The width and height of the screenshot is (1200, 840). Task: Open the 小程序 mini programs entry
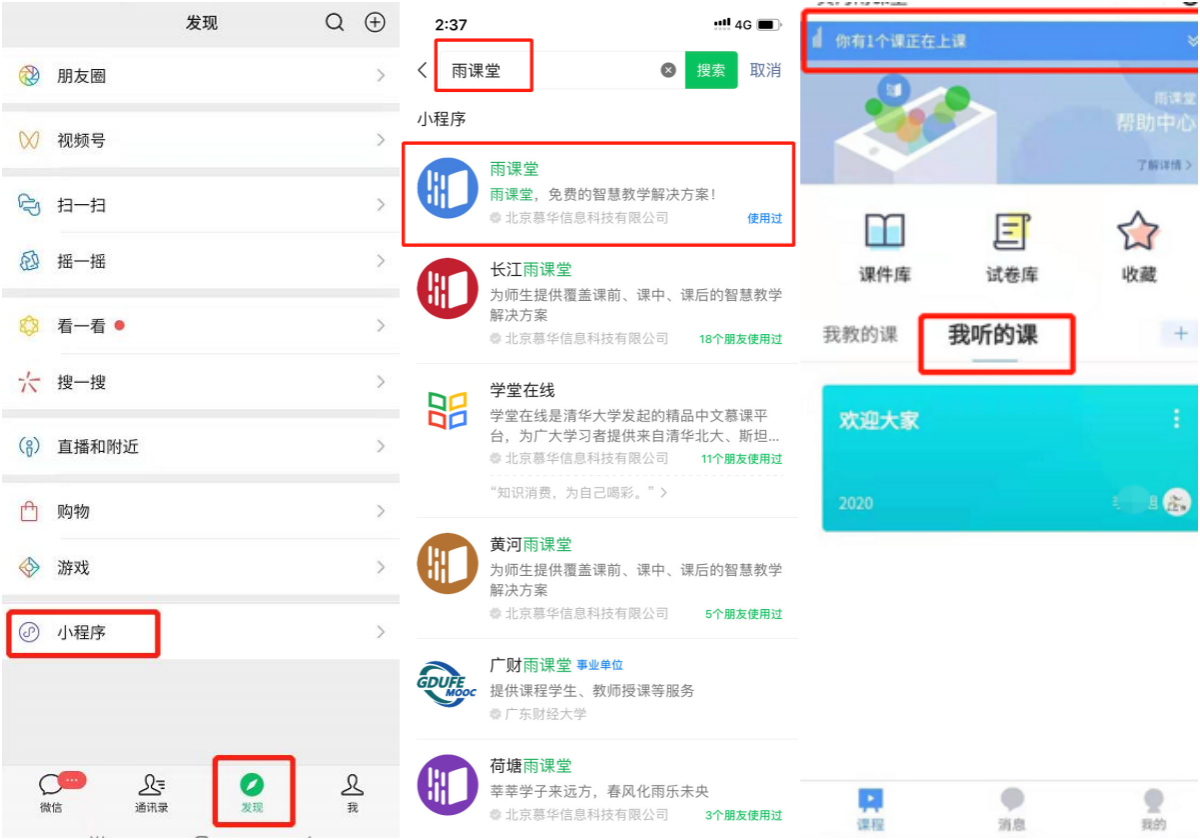pos(82,632)
